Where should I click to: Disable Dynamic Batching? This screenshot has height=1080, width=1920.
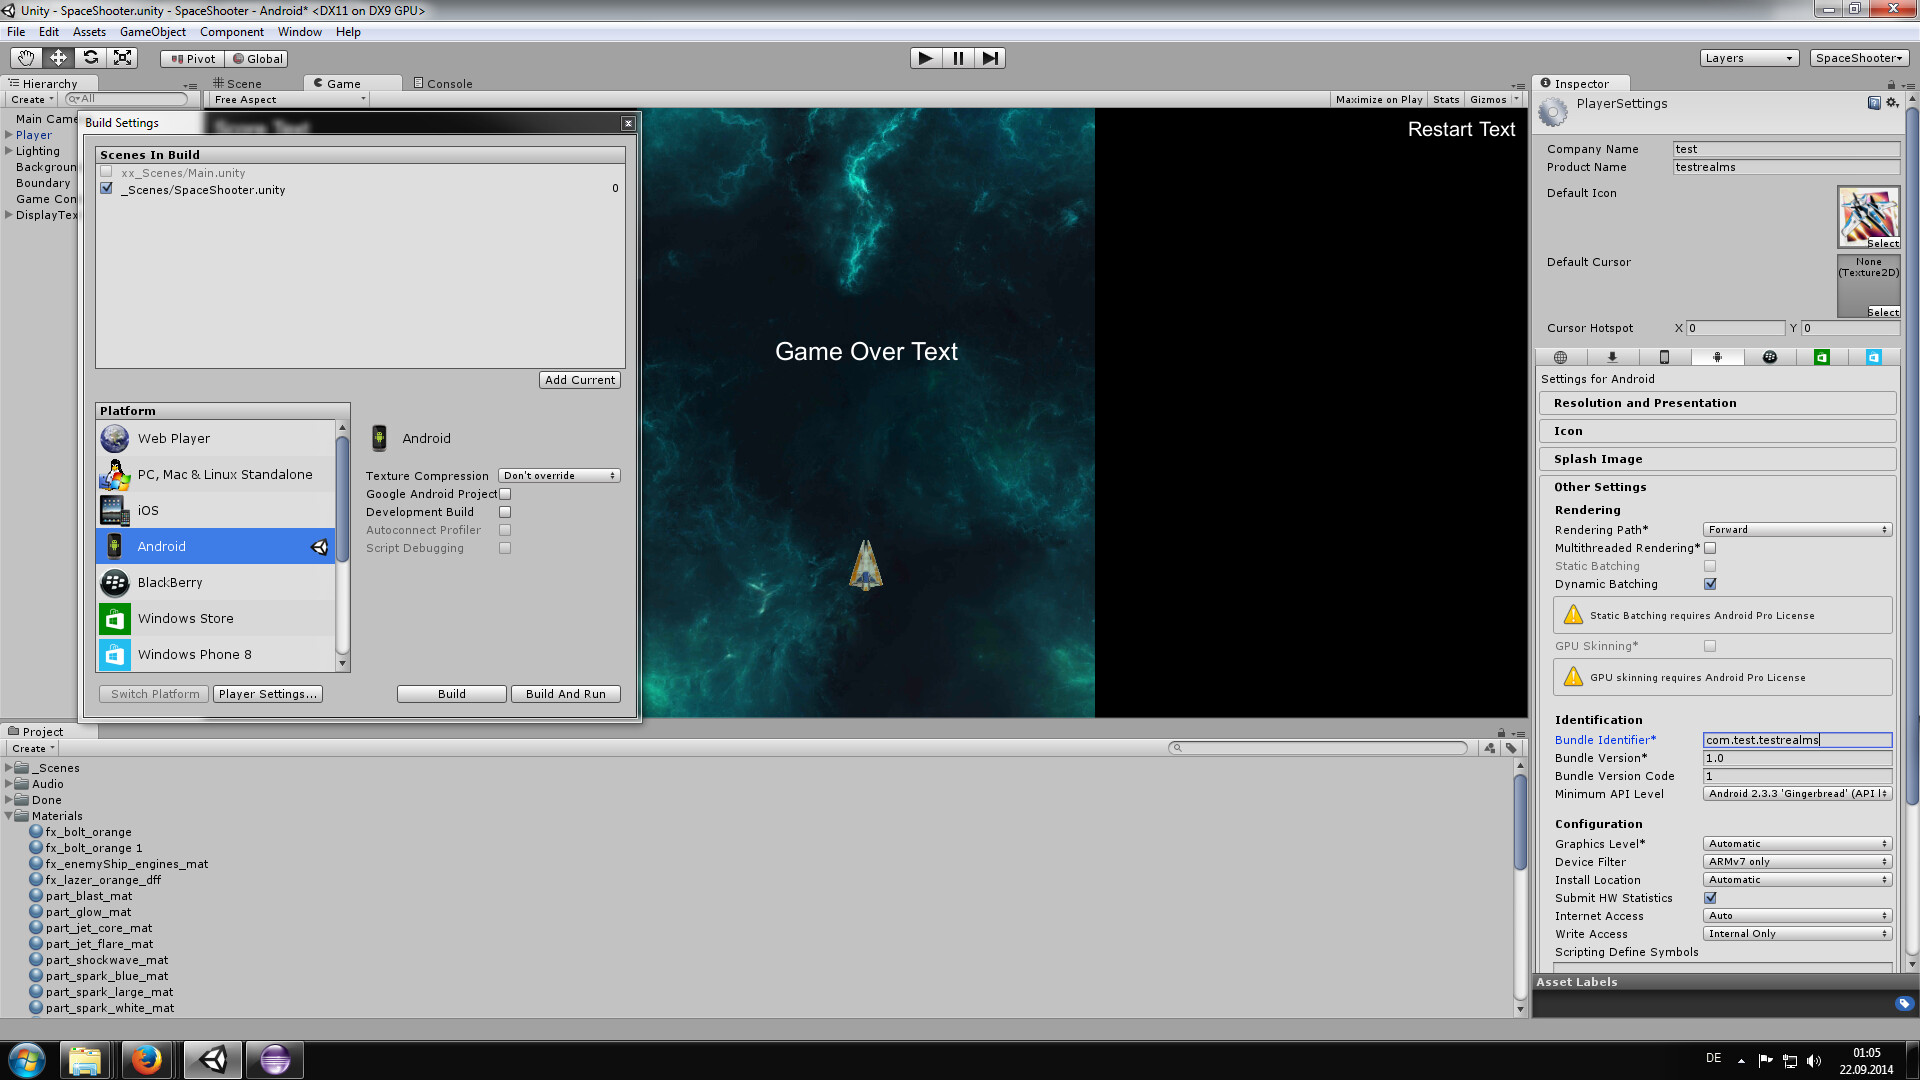coord(1711,584)
